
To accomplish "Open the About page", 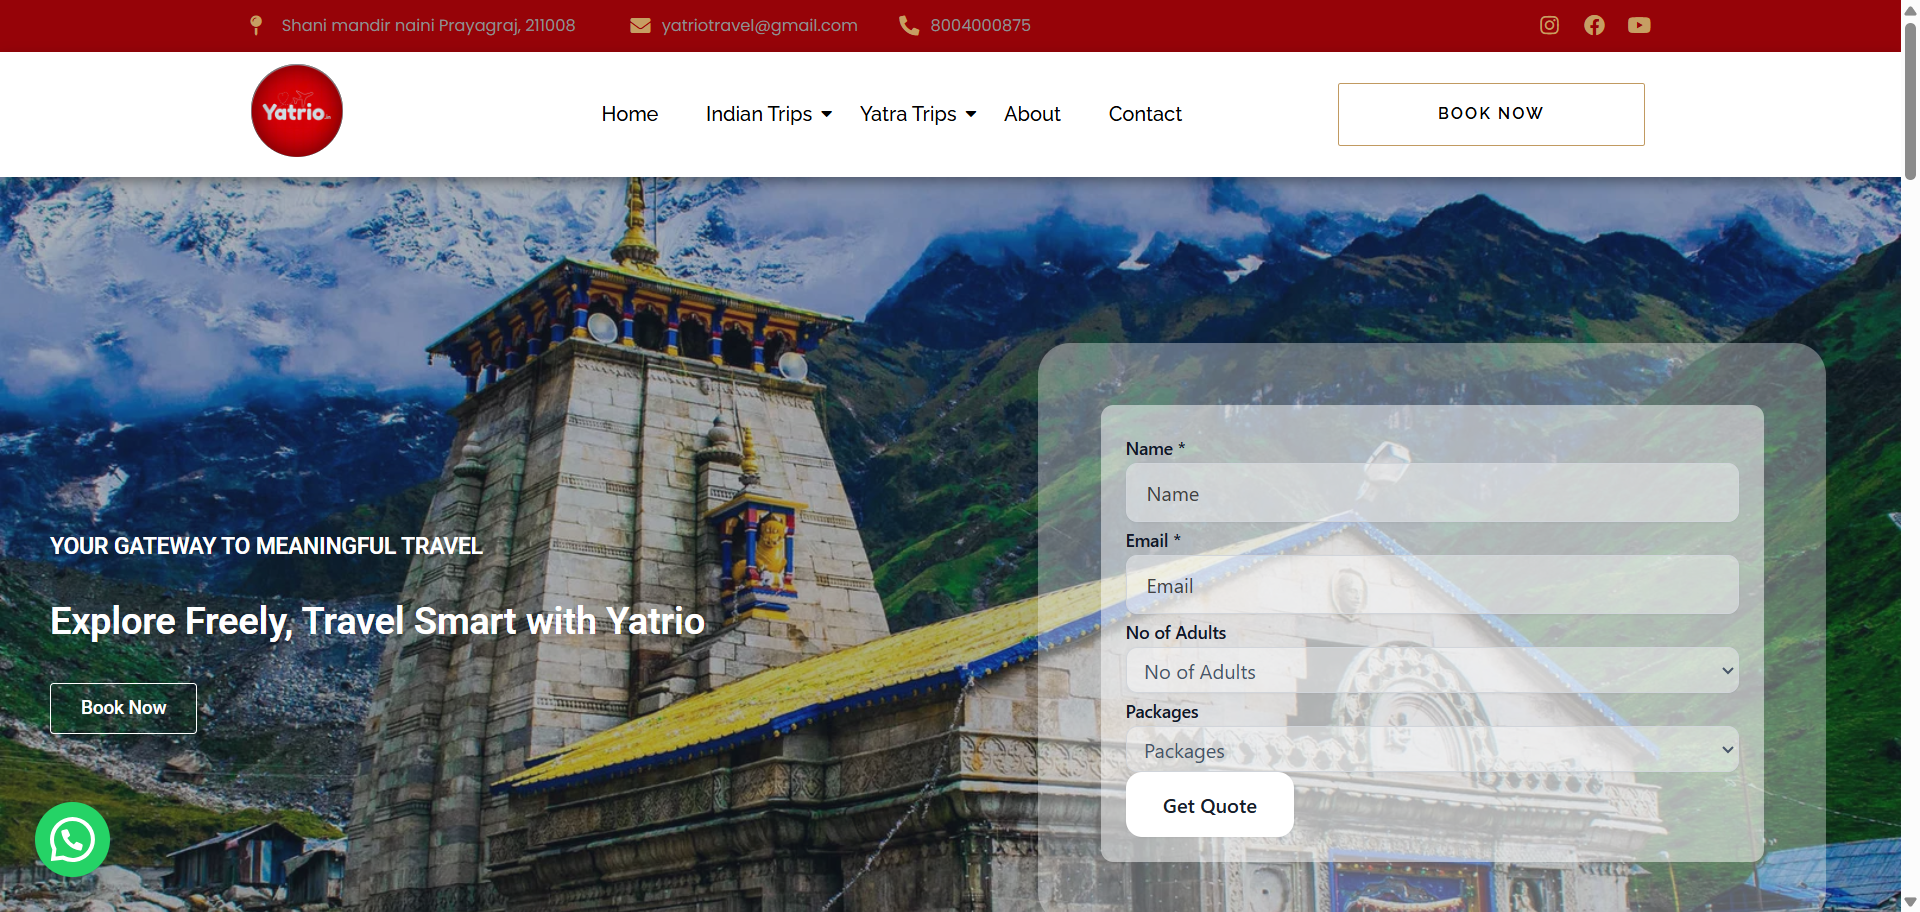I will pyautogui.click(x=1032, y=114).
